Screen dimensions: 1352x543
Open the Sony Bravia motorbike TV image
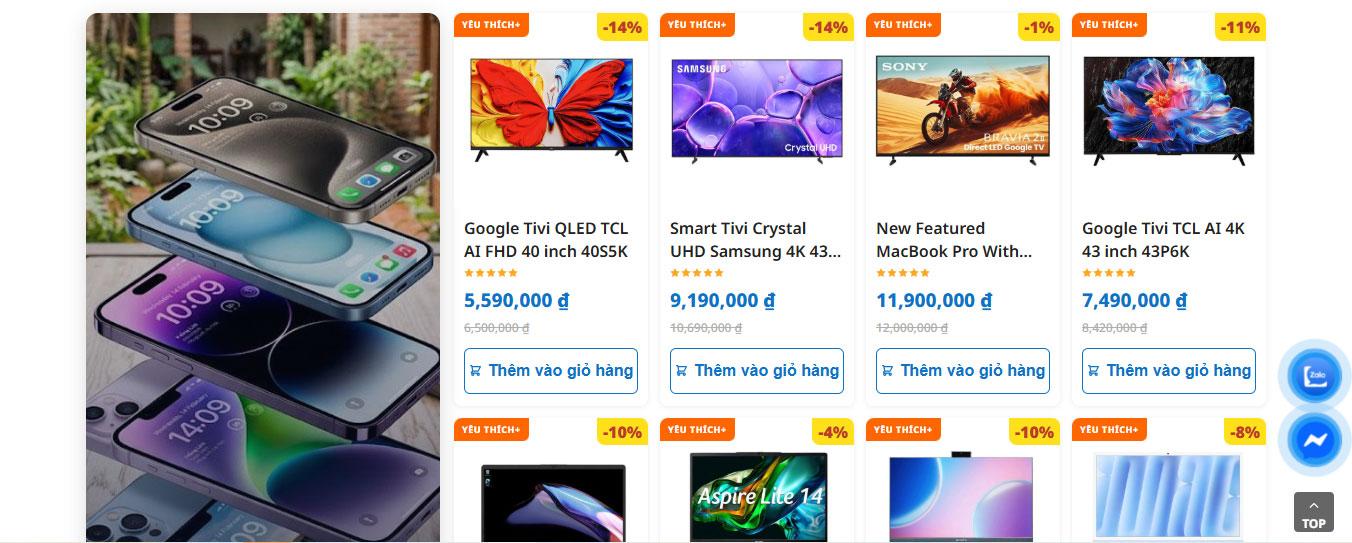(963, 109)
